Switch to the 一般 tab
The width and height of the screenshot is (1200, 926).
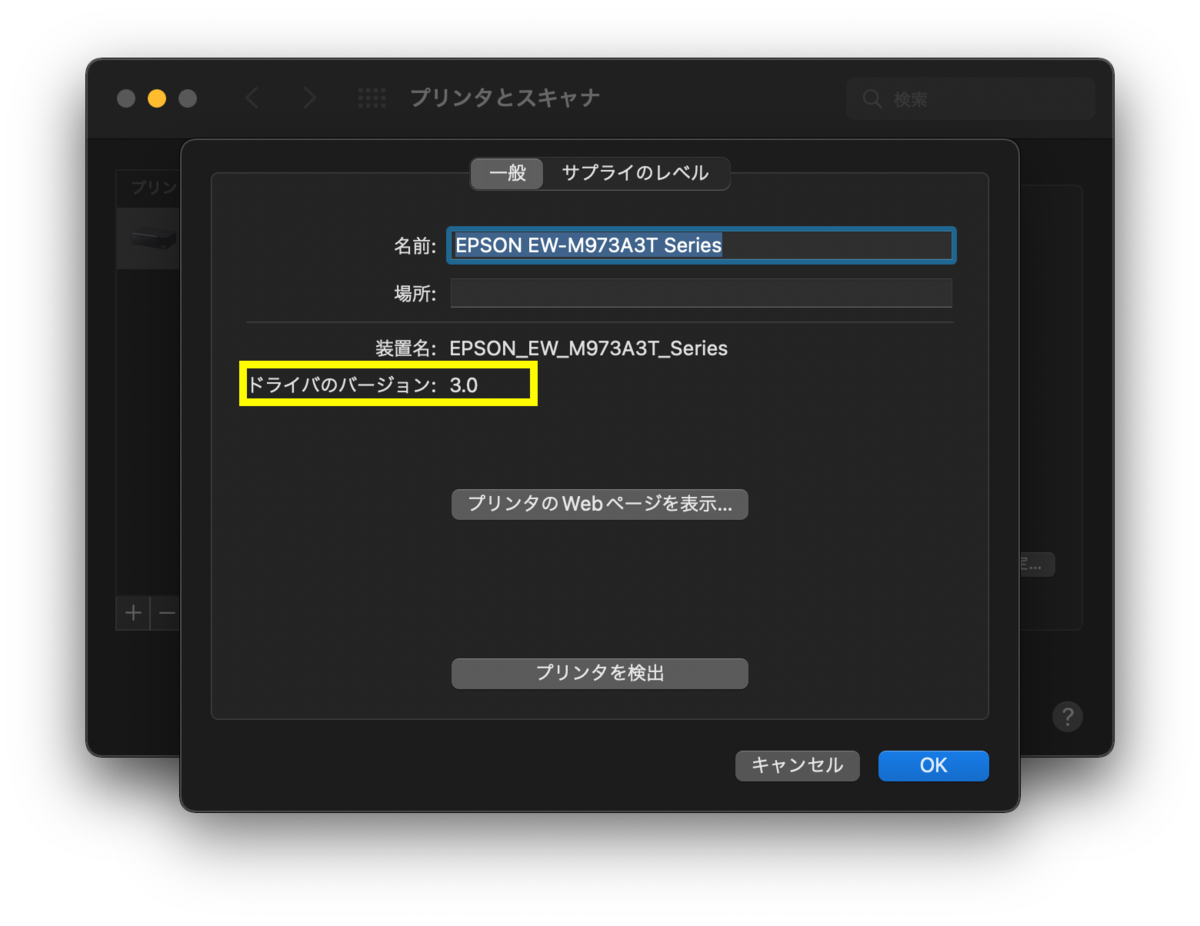coord(507,173)
